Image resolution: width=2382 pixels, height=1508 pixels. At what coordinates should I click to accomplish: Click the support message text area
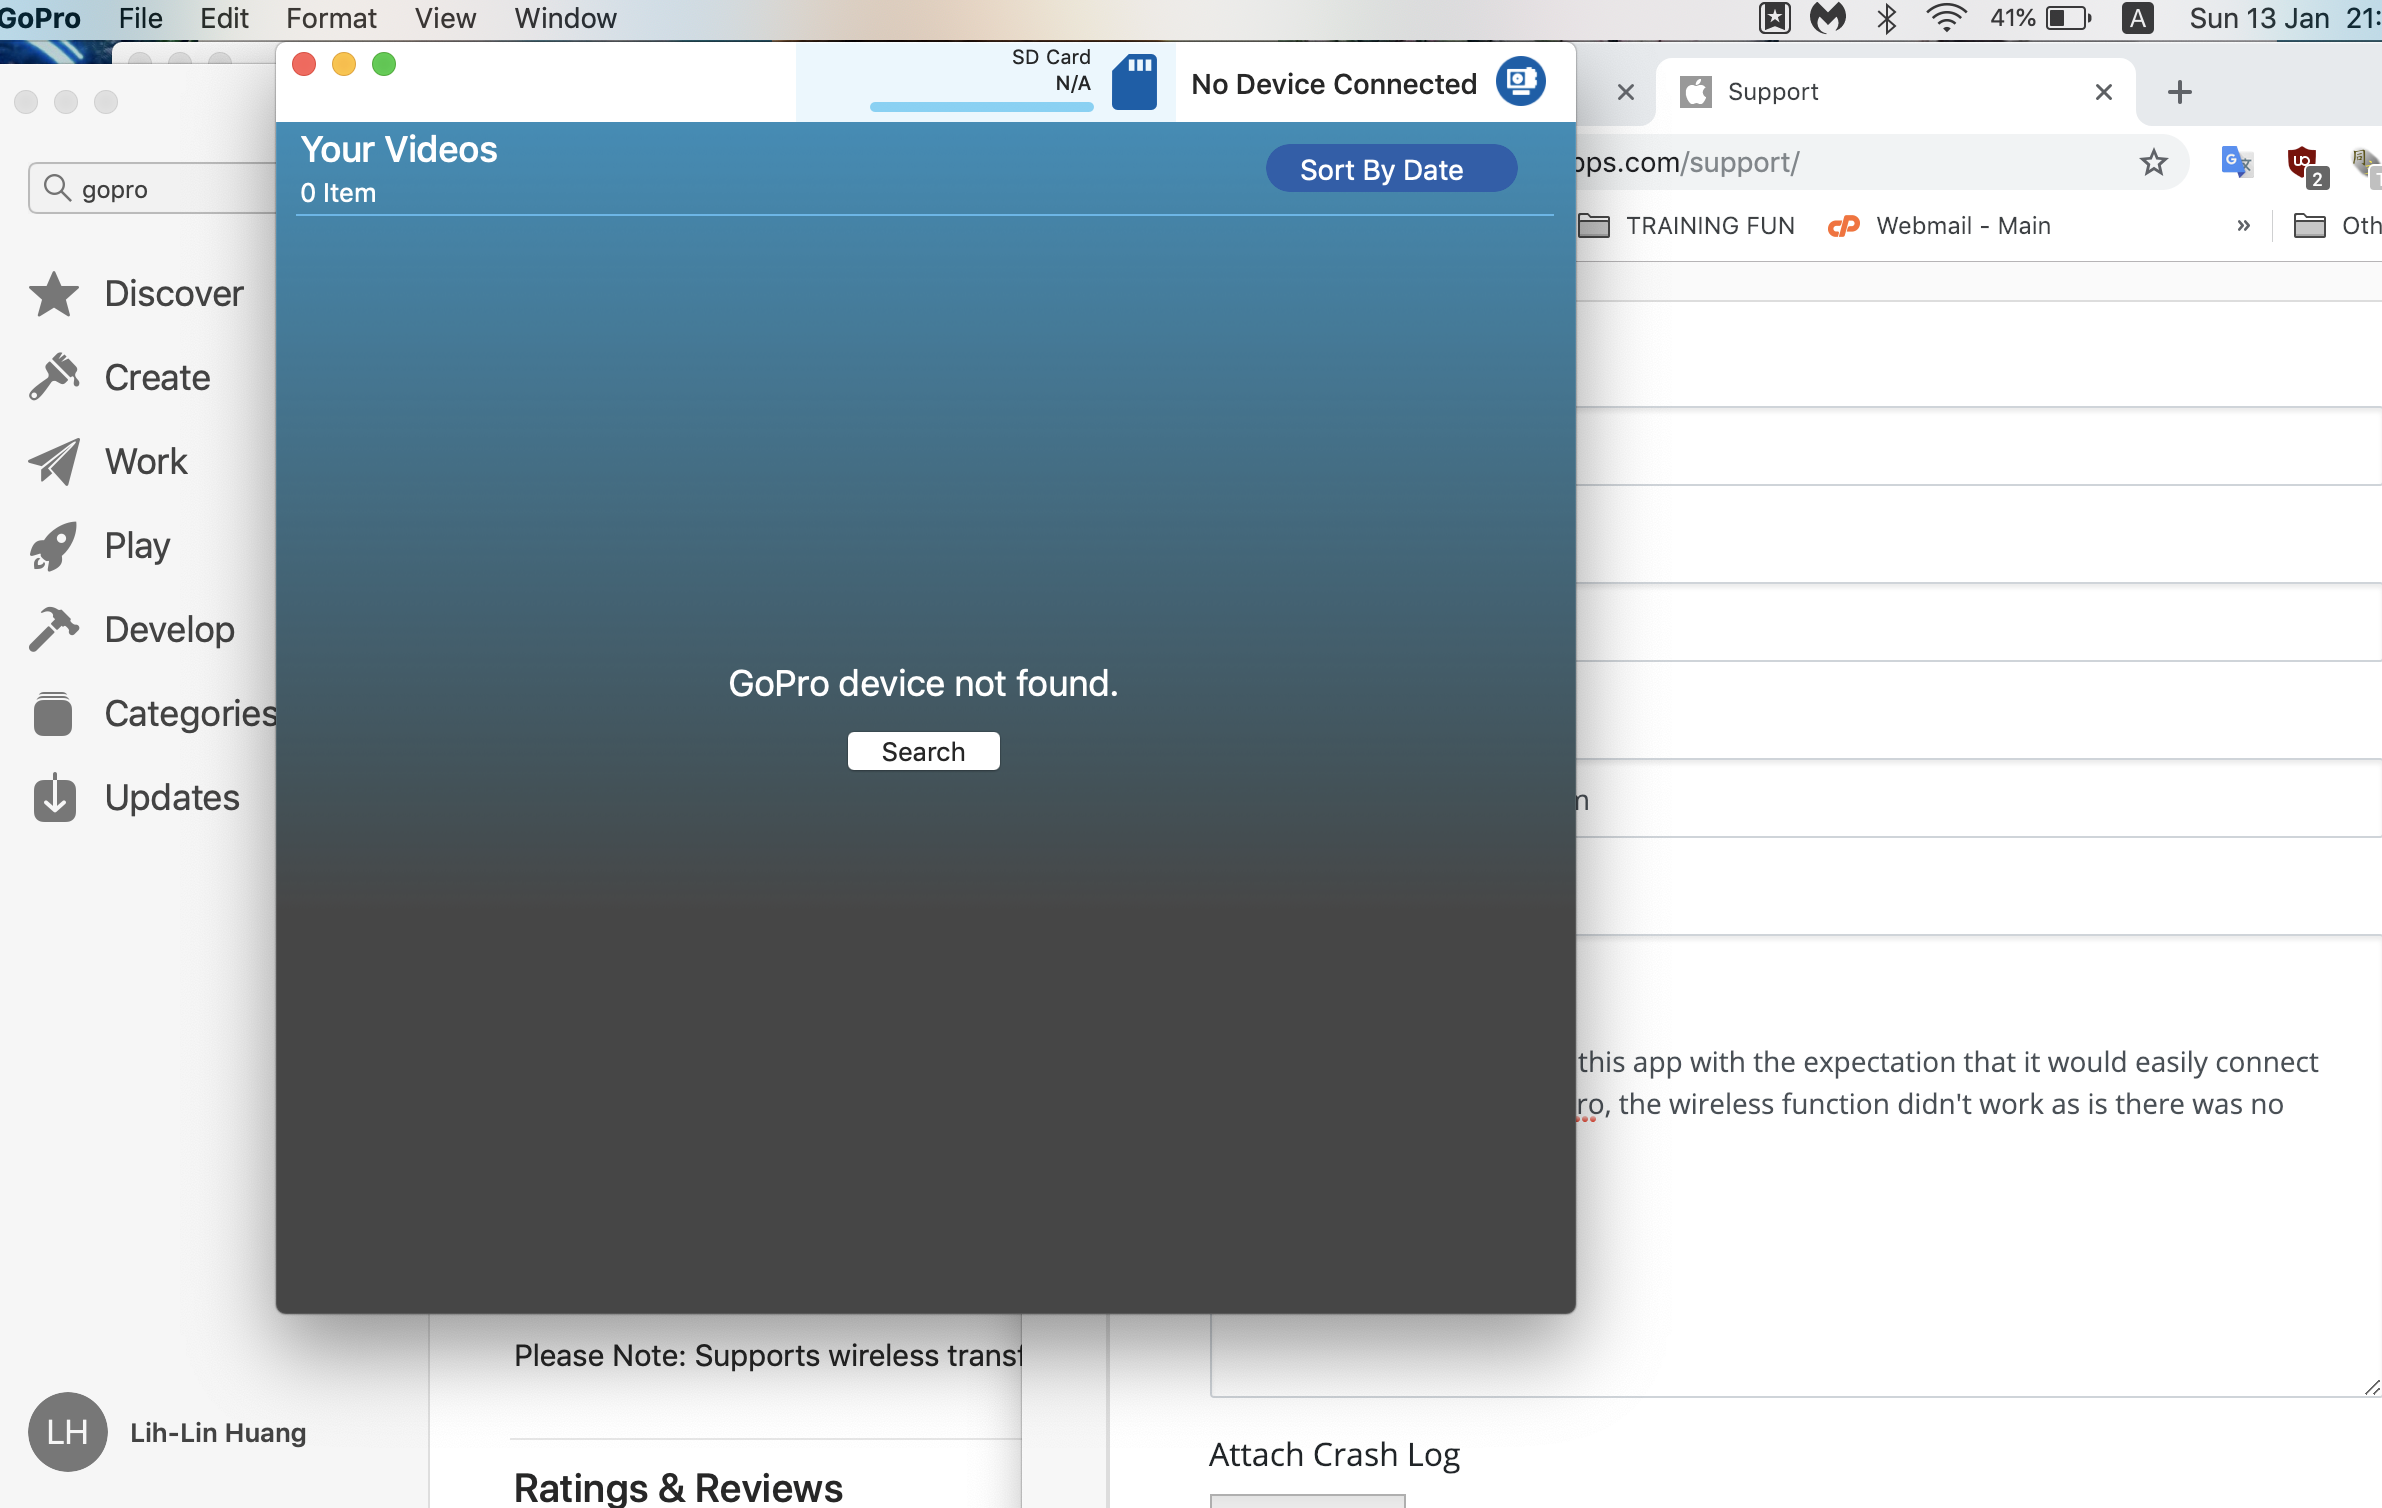pyautogui.click(x=1795, y=1165)
